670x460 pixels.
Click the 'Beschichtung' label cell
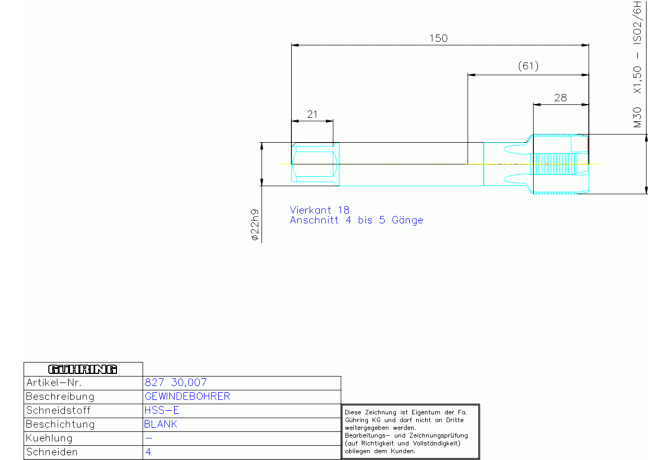click(83, 425)
